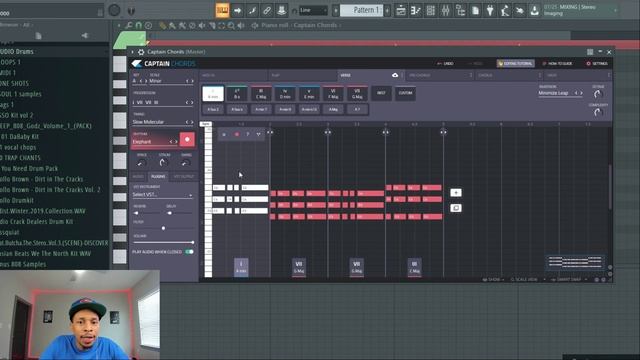Switch to the Plugins tab in sound panel
The image size is (640, 360).
pyautogui.click(x=158, y=176)
